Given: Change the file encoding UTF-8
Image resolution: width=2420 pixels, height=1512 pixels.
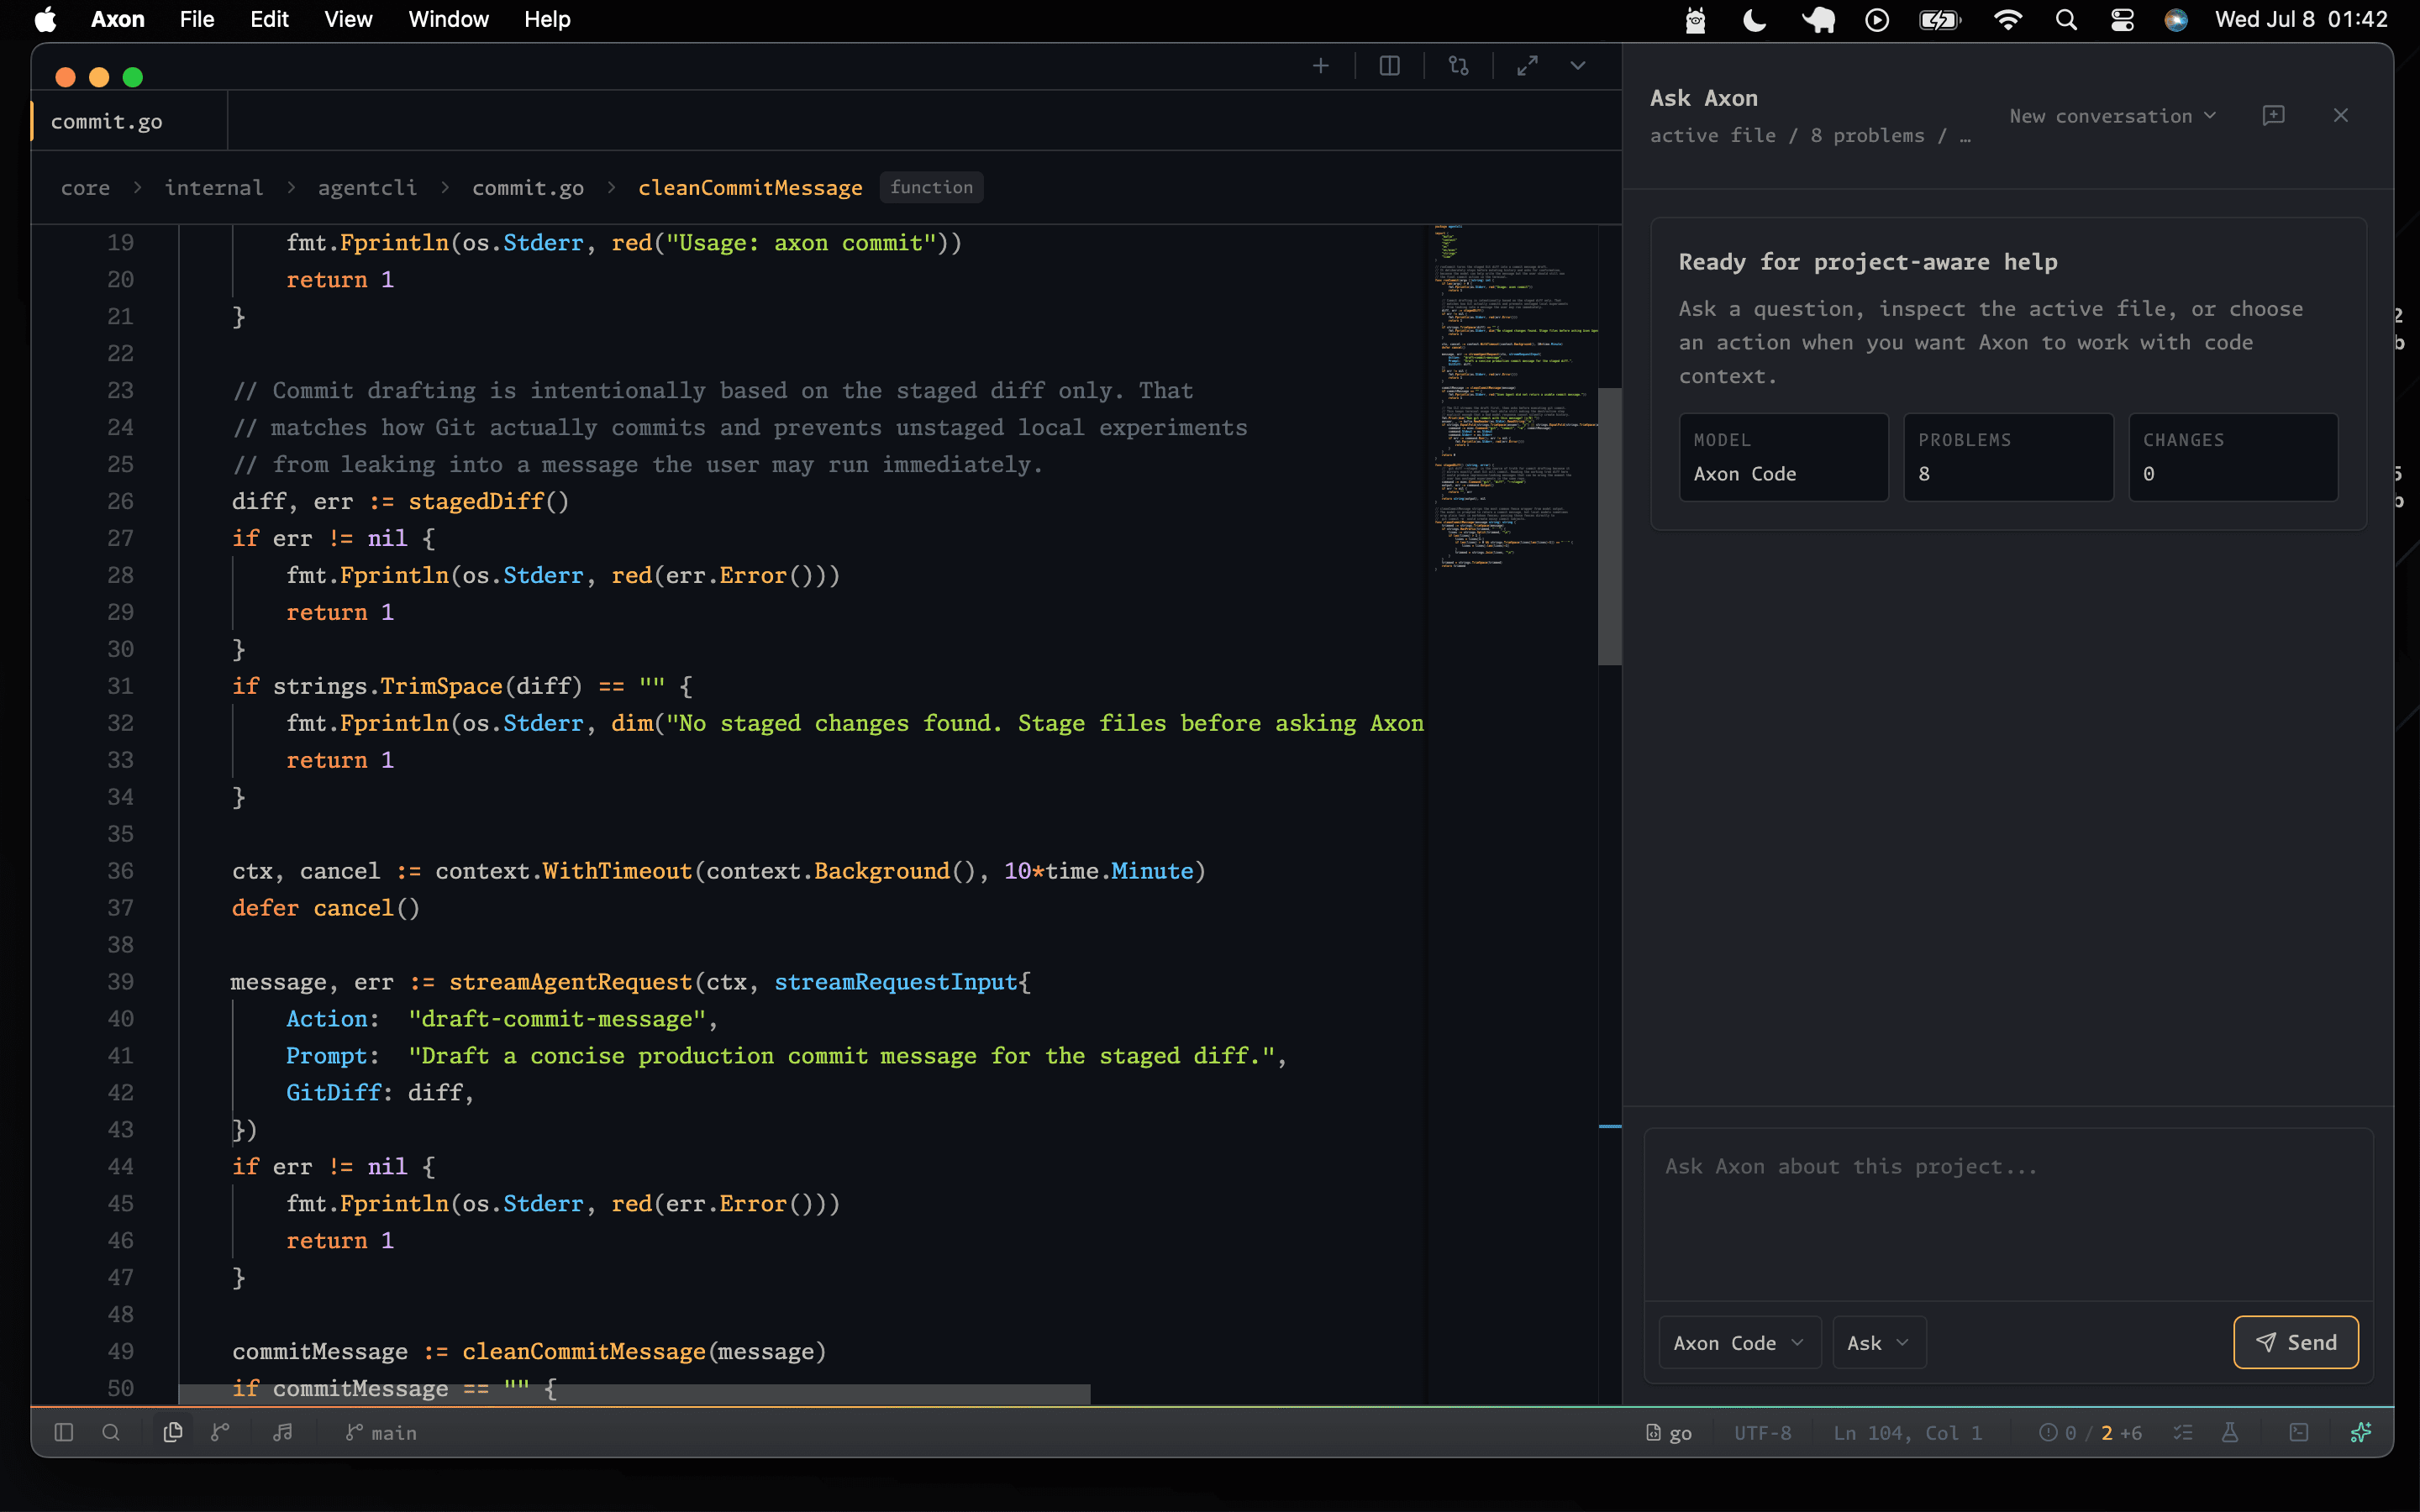Looking at the screenshot, I should tap(1762, 1433).
